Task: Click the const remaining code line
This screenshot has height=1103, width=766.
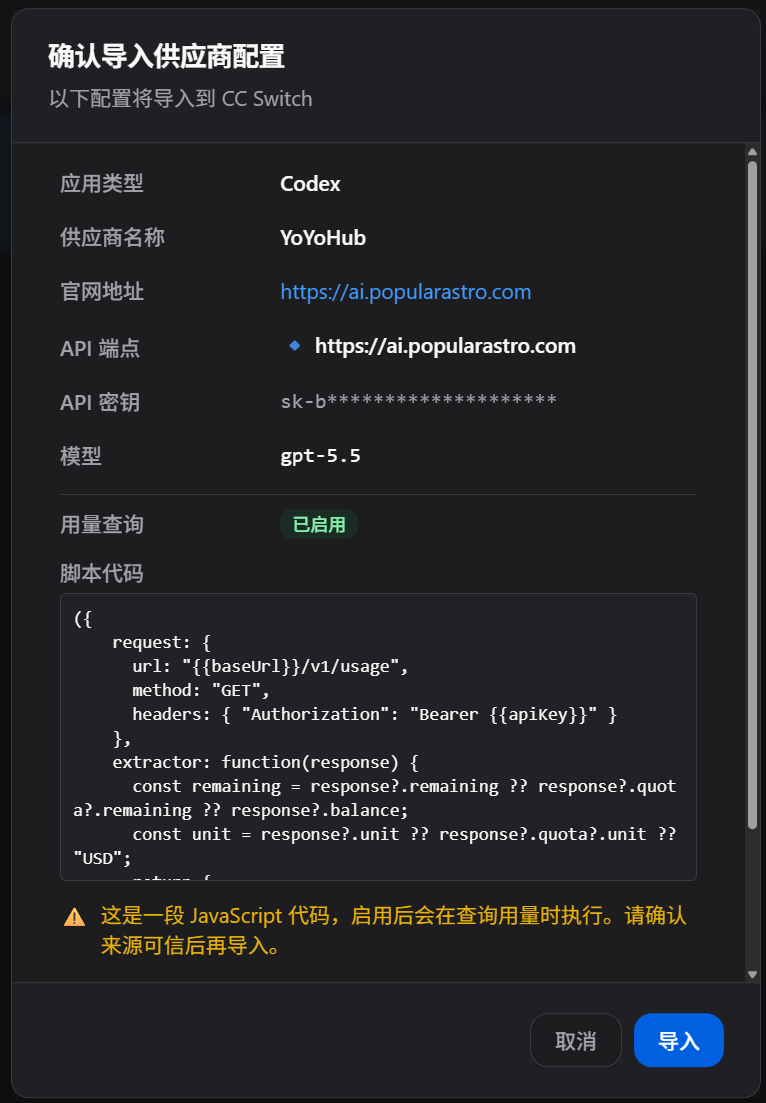Action: pos(375,798)
